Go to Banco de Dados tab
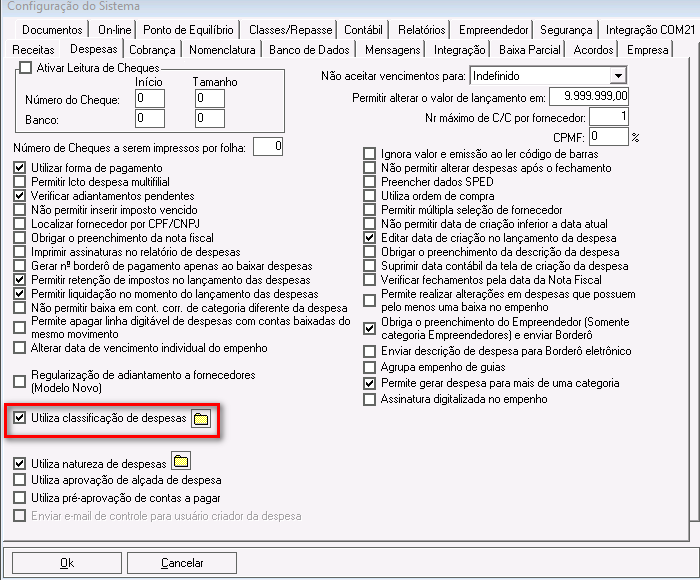This screenshot has height=580, width=700. coord(309,50)
